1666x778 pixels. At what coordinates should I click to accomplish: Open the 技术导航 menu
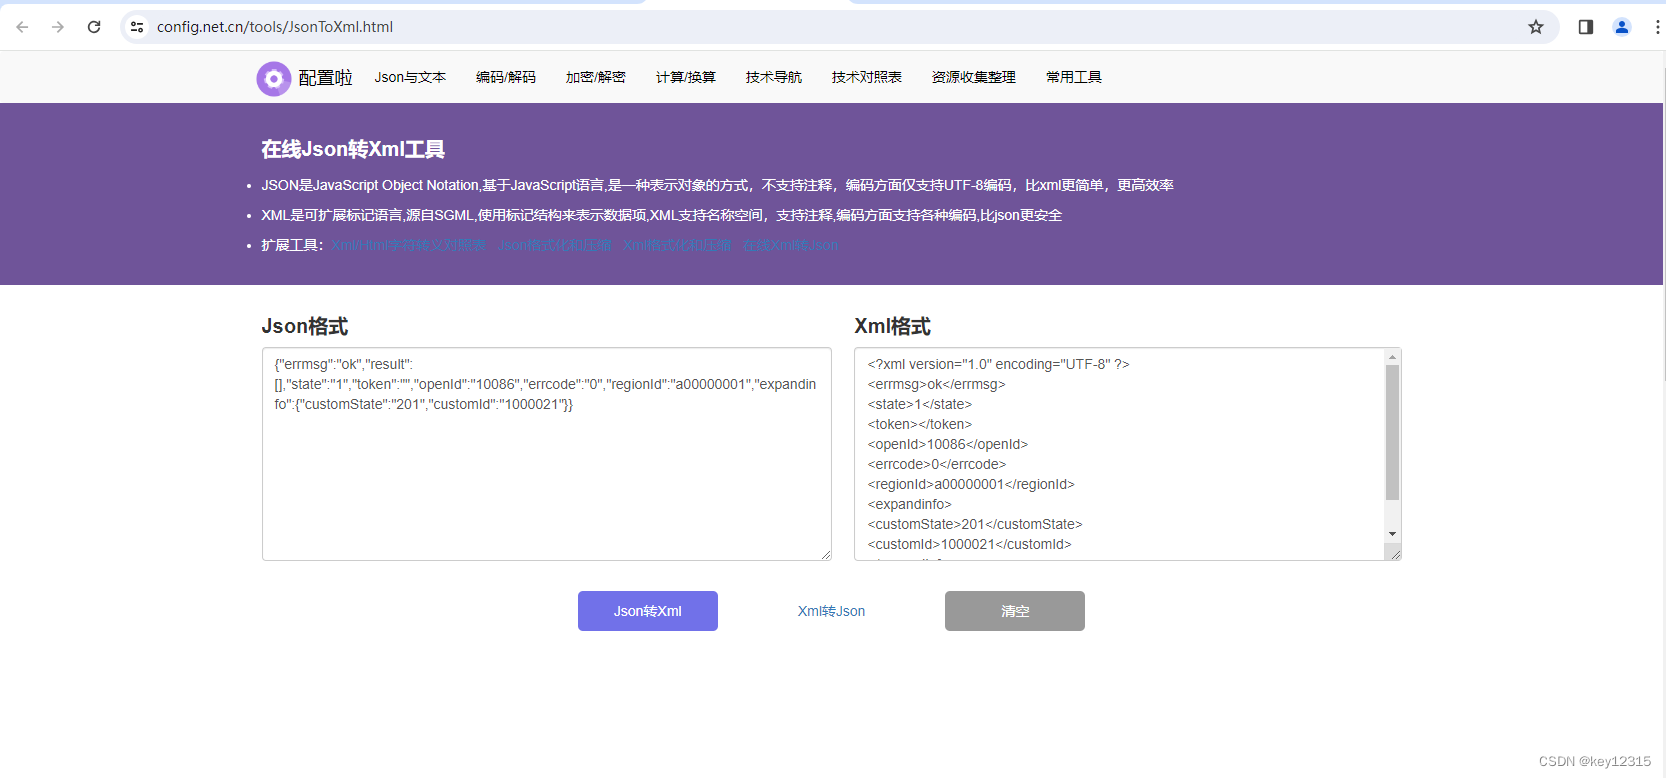(x=774, y=77)
